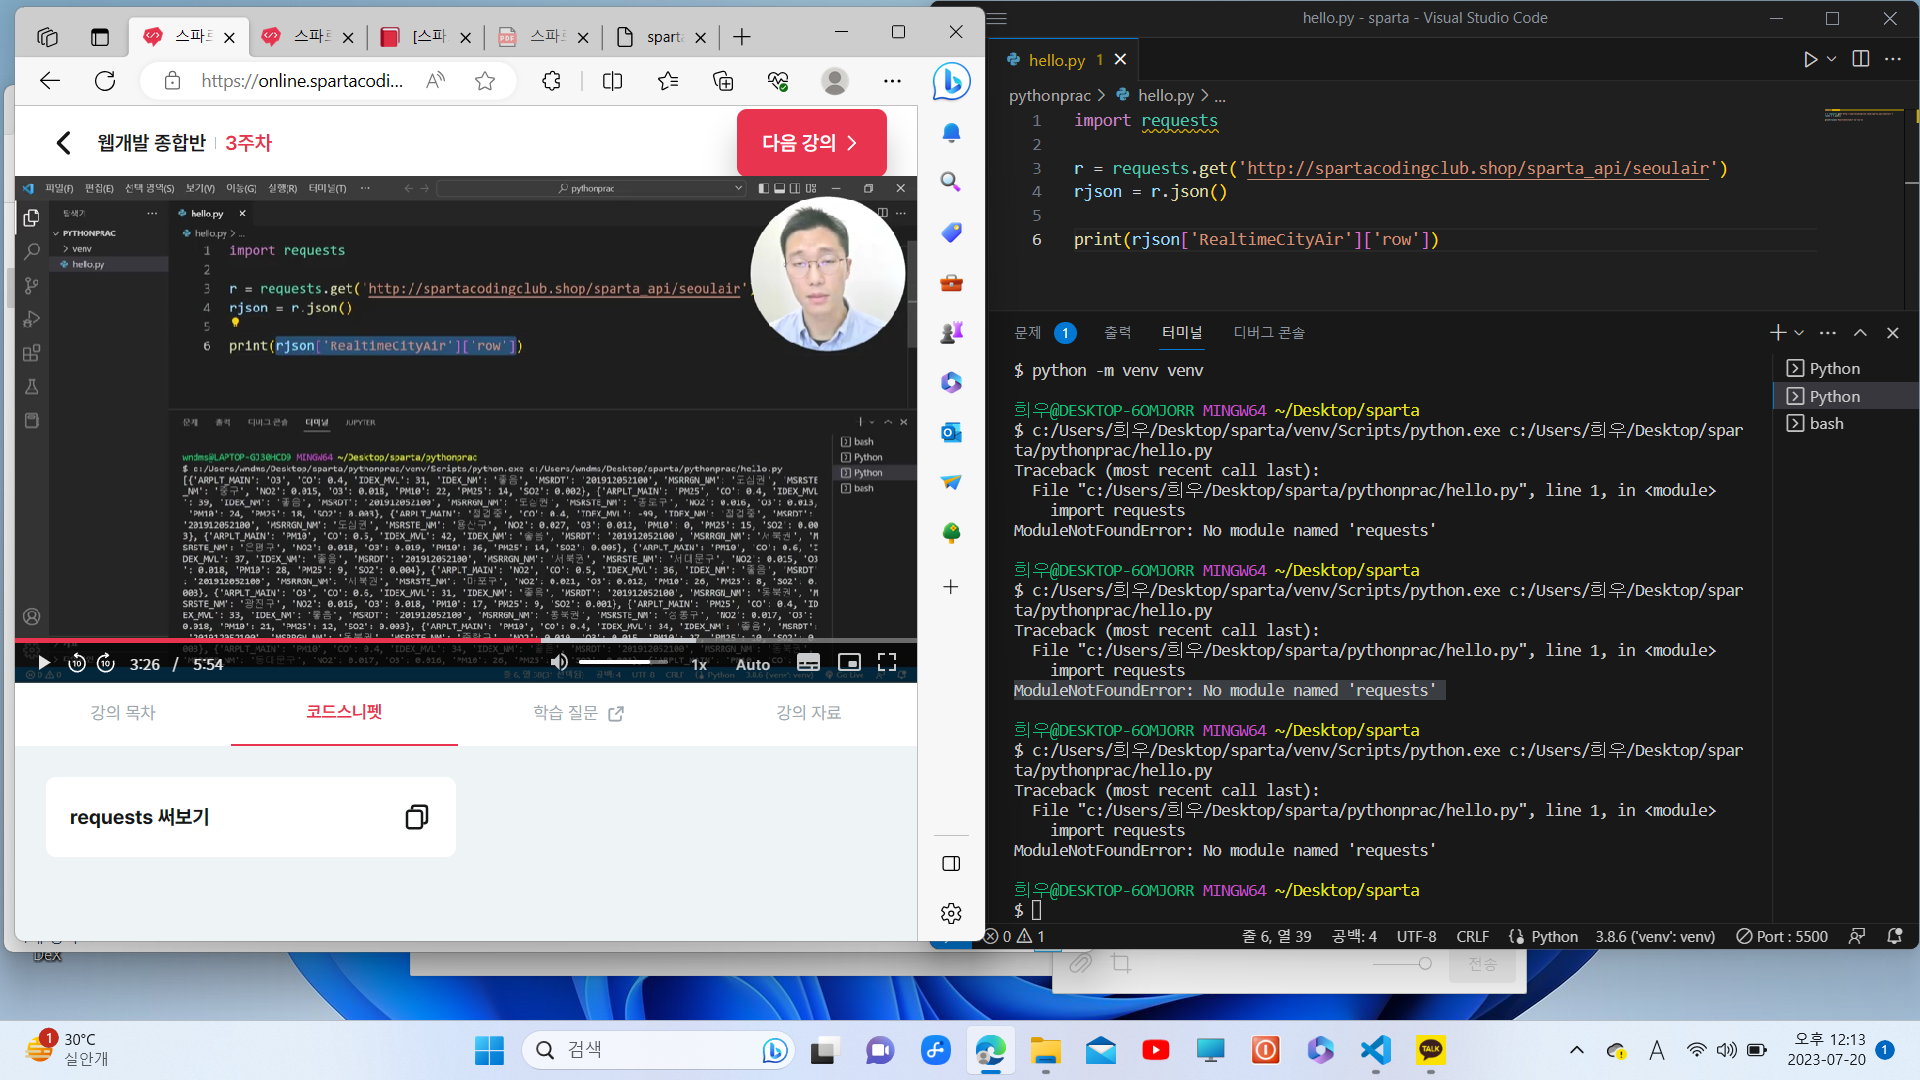Viewport: 1920px width, 1080px height.
Task: Rewind lecture video ten seconds
Action: tap(77, 663)
